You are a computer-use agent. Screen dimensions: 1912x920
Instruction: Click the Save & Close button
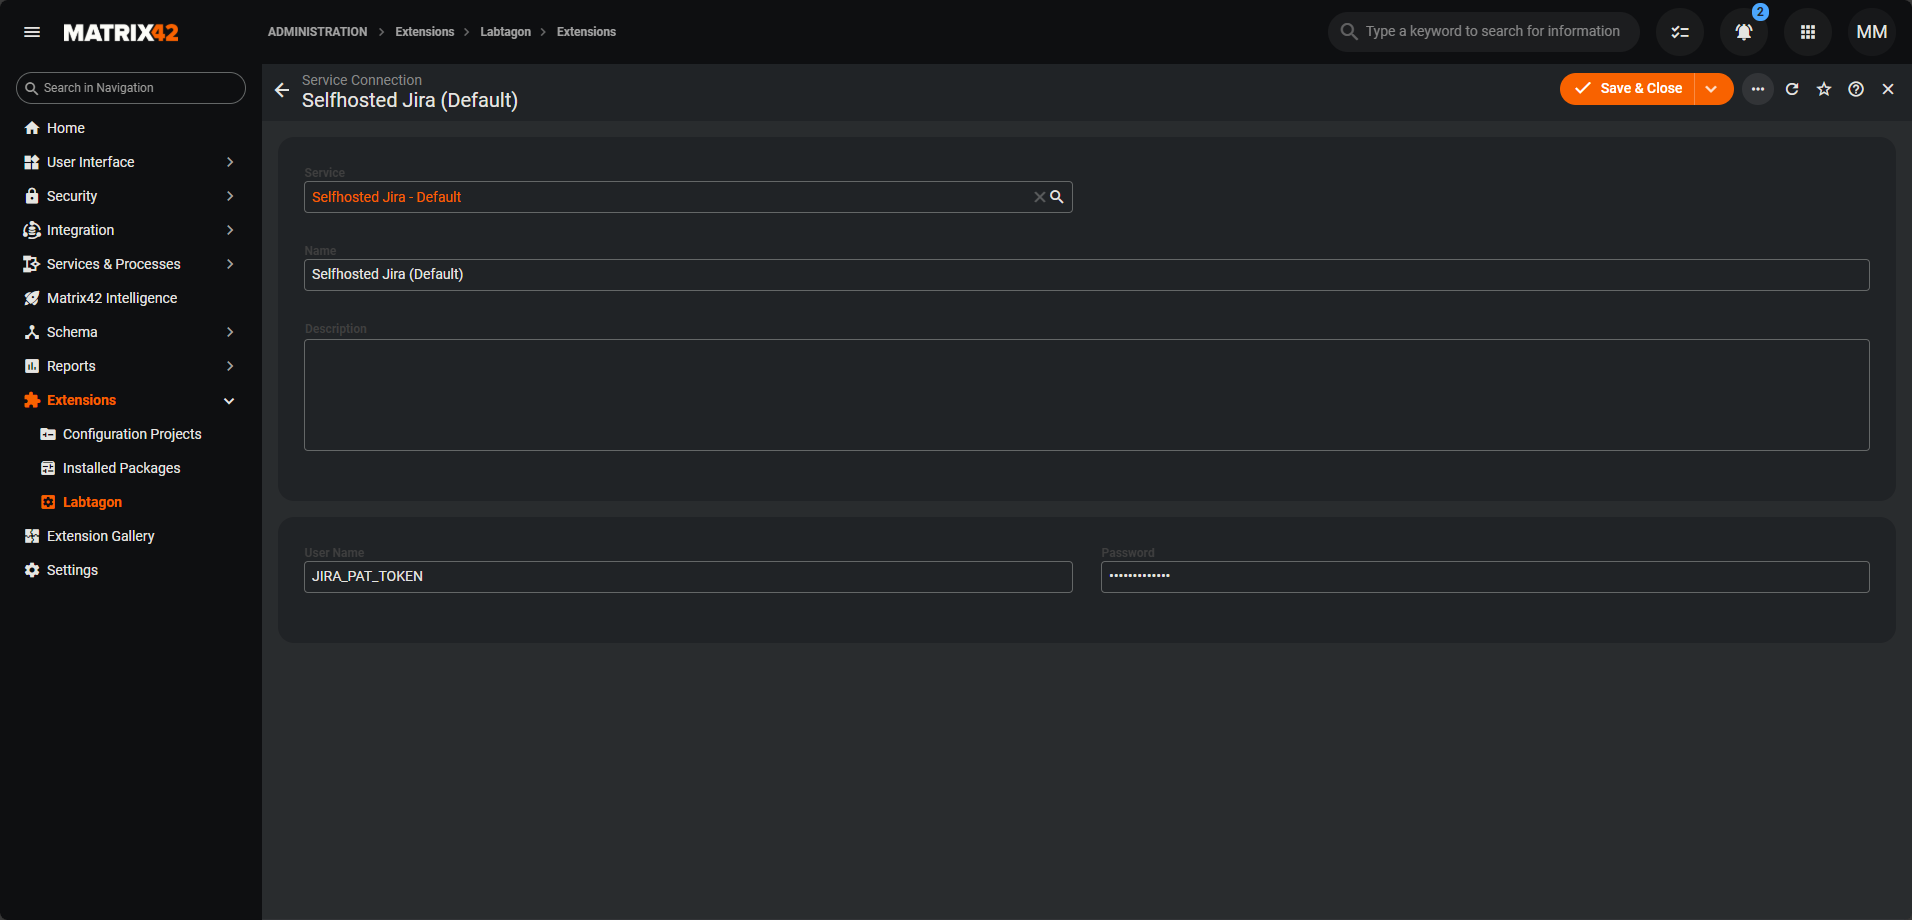[x=1628, y=89]
